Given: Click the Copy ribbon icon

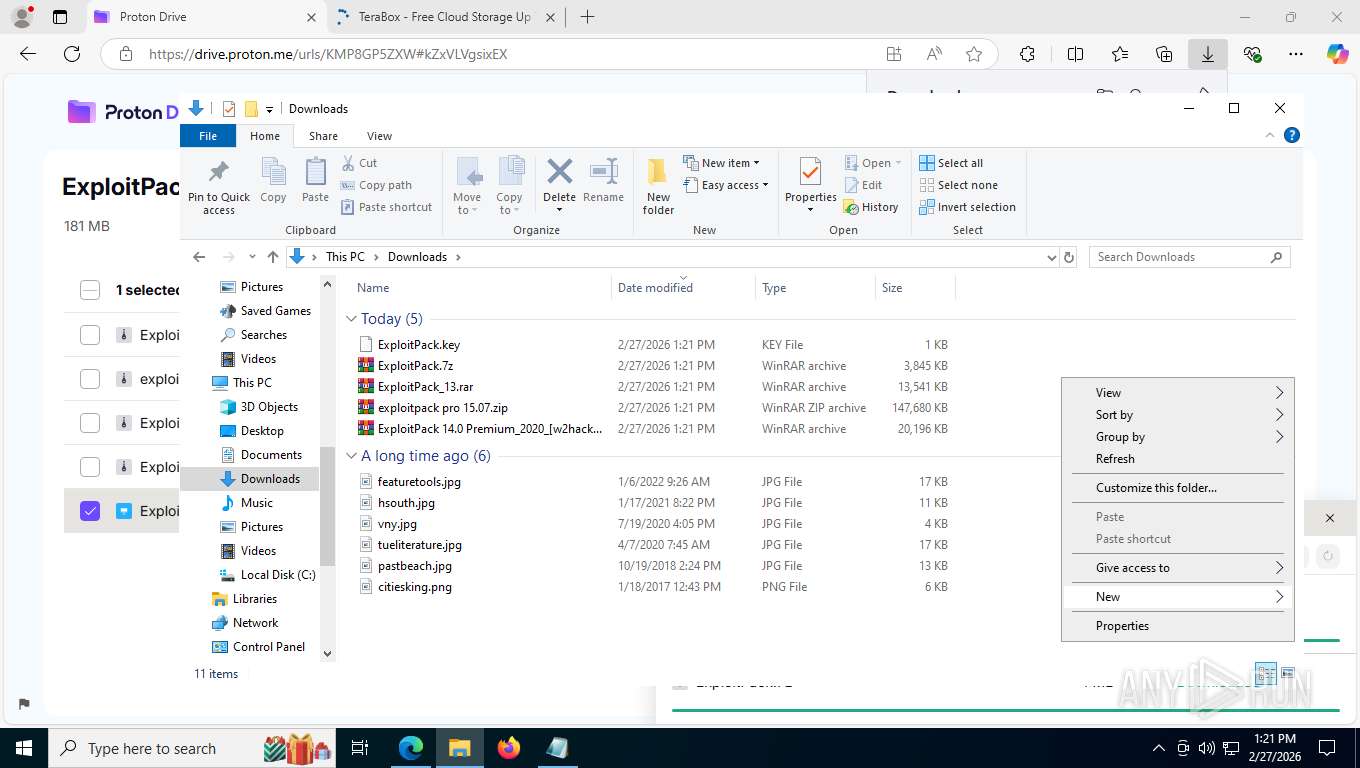Looking at the screenshot, I should (x=273, y=181).
